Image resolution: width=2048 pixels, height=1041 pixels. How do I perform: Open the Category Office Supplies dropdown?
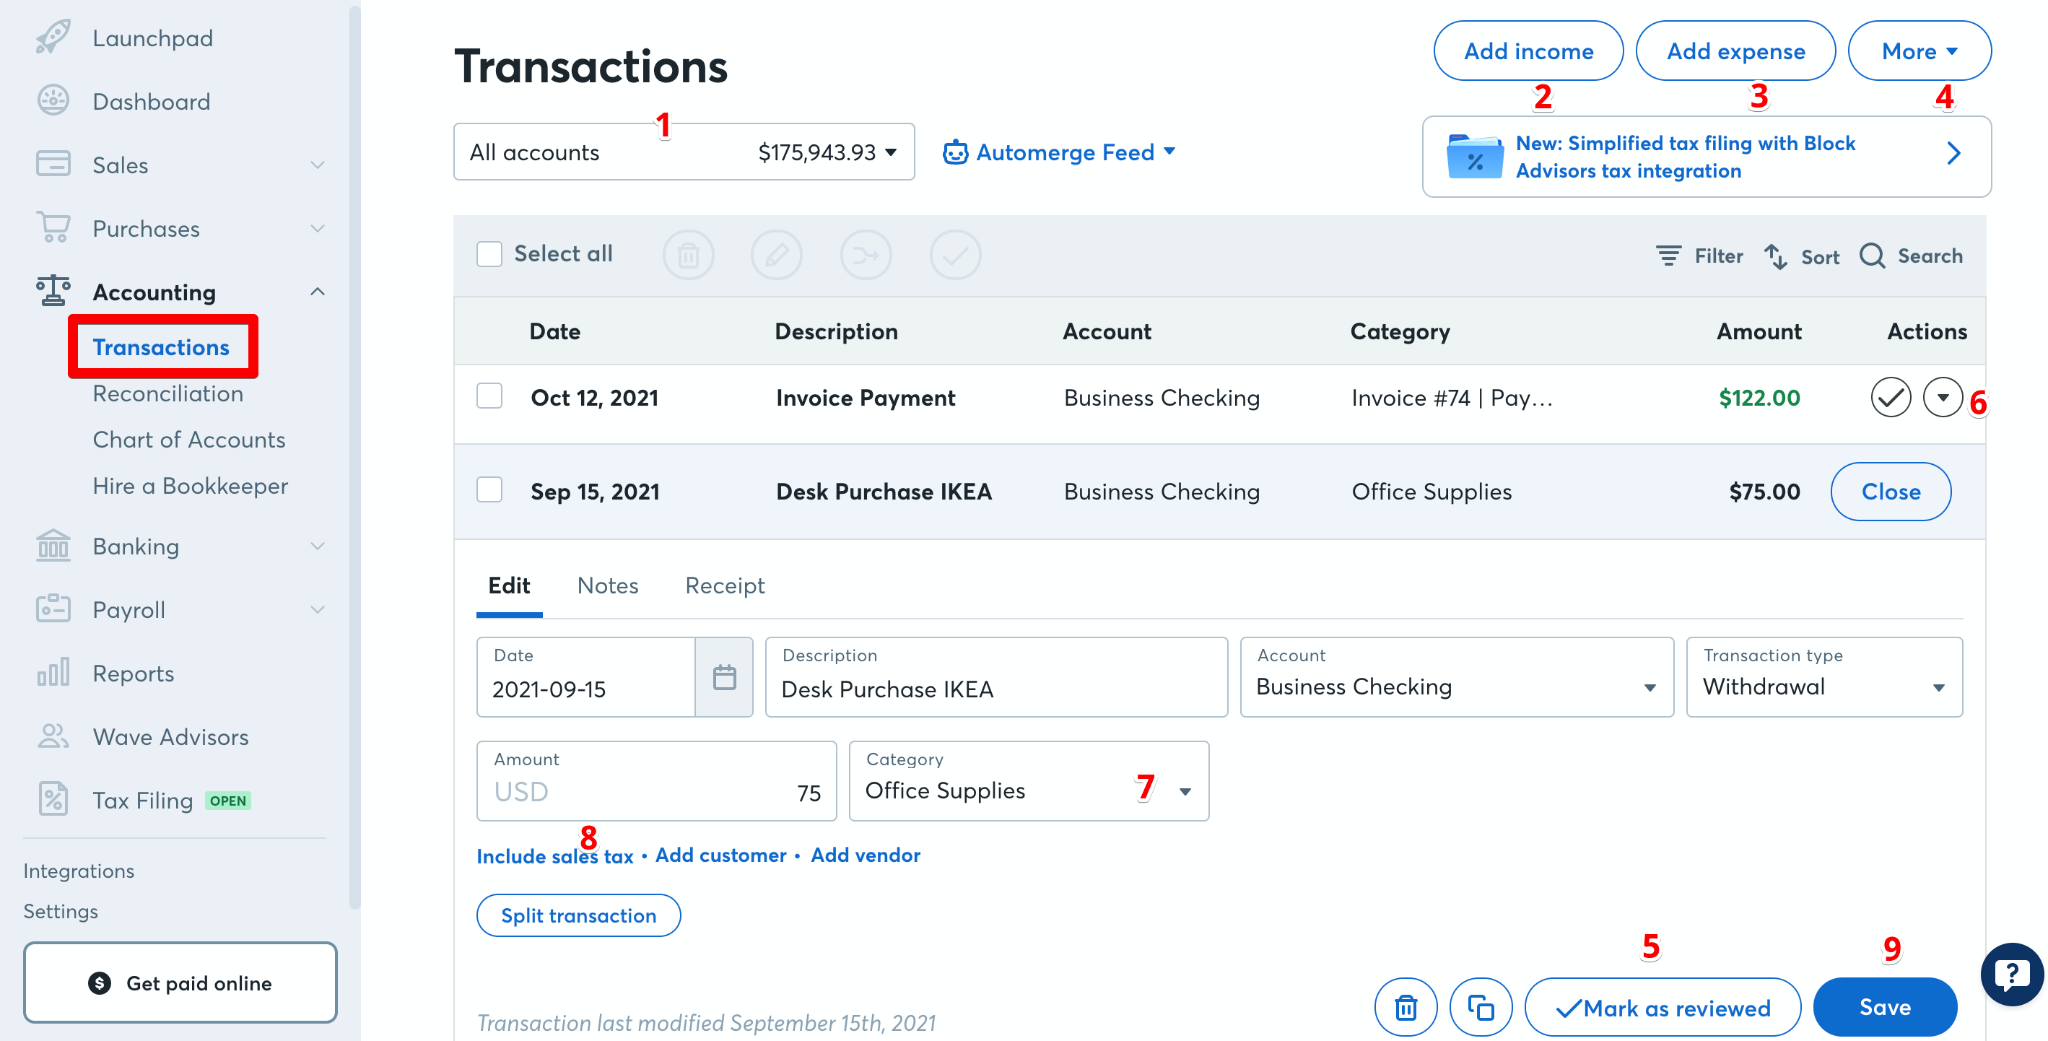click(1028, 781)
